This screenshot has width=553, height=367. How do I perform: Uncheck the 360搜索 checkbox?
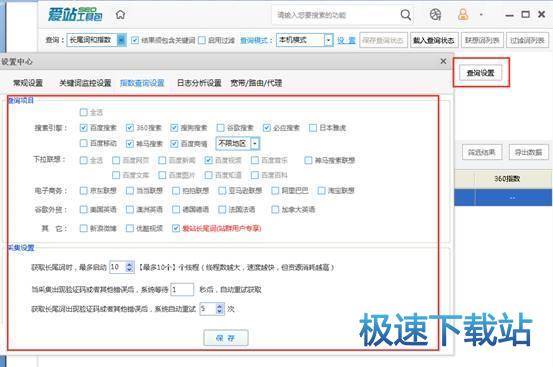point(130,128)
